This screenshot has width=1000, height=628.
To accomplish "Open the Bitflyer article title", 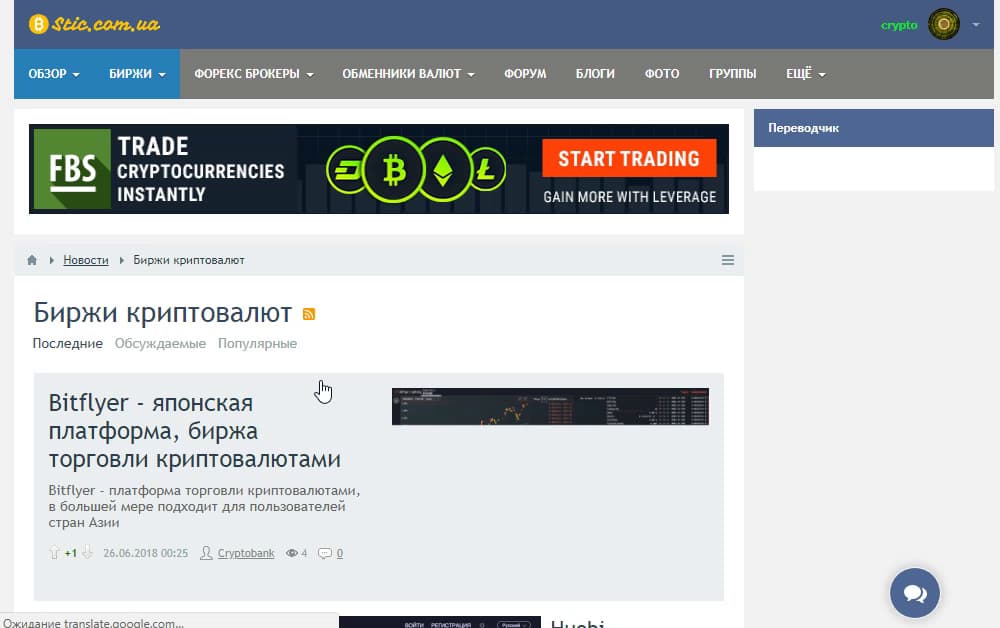I will [x=195, y=431].
